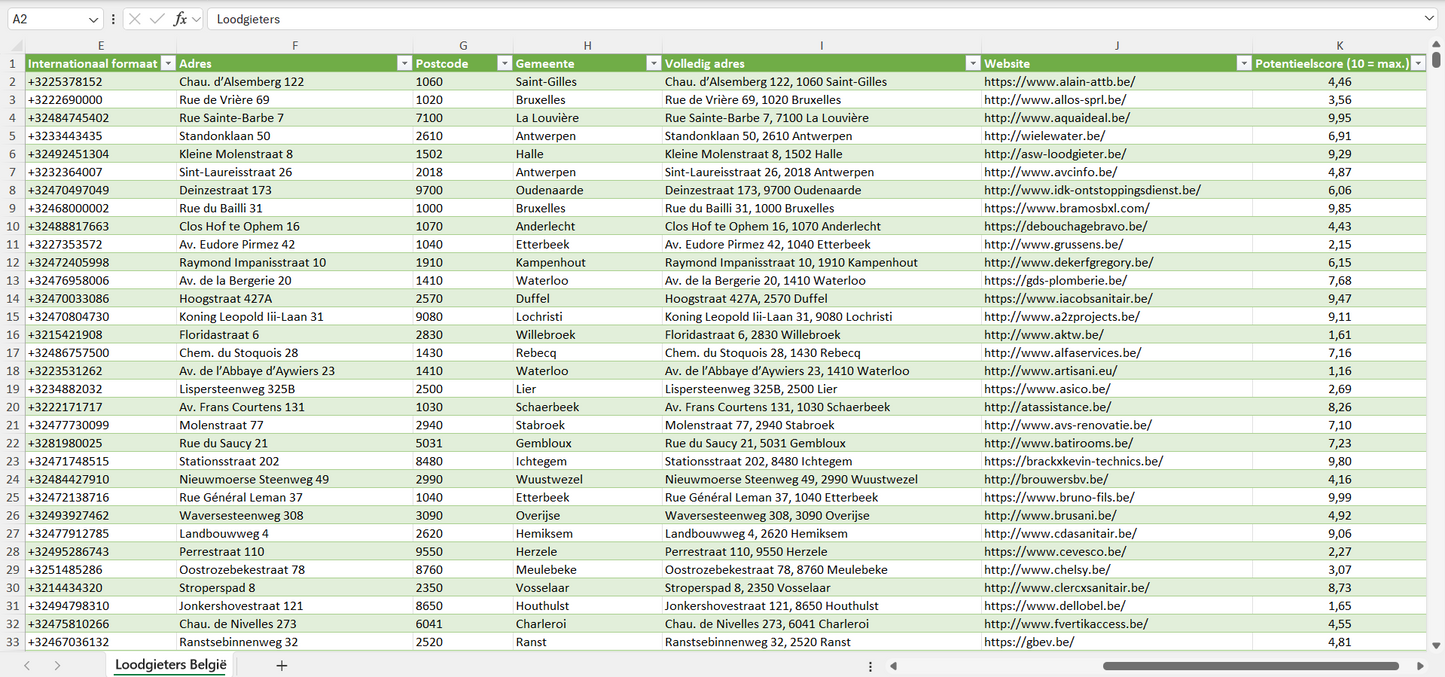Add a new sheet with plus icon

coord(282,665)
